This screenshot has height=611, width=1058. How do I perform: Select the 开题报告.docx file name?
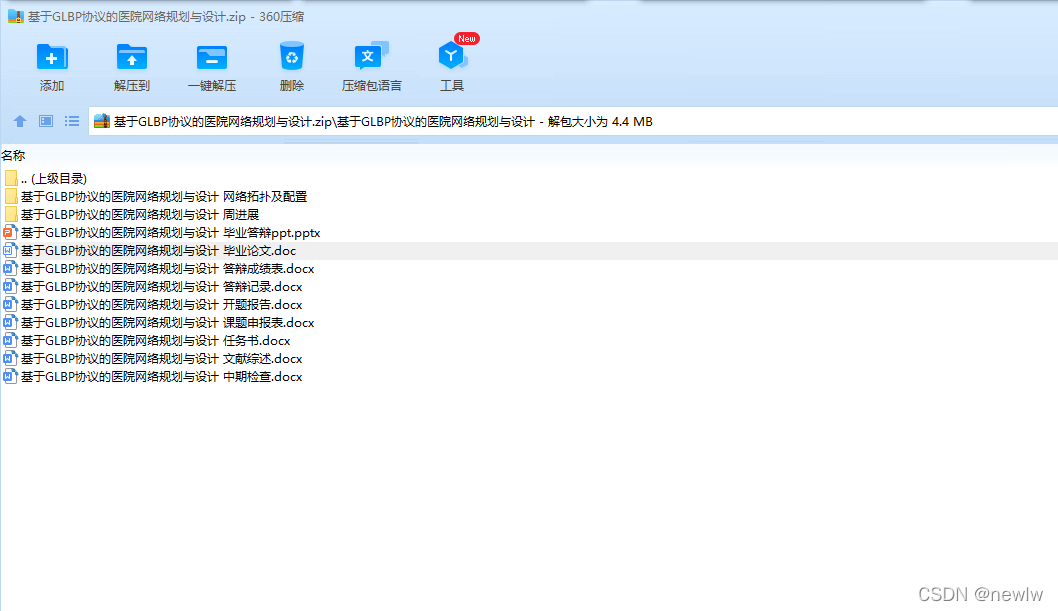pos(161,305)
